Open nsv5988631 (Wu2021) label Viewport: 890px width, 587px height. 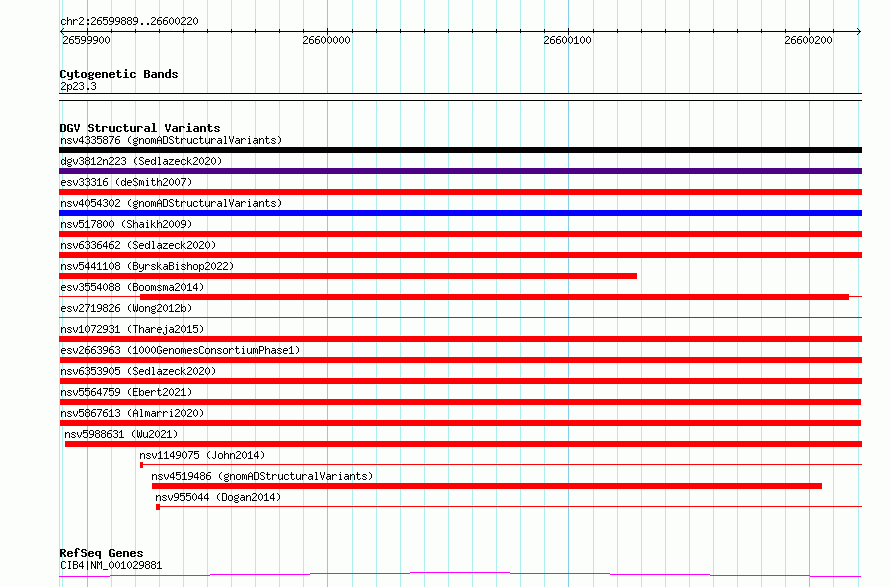point(121,434)
